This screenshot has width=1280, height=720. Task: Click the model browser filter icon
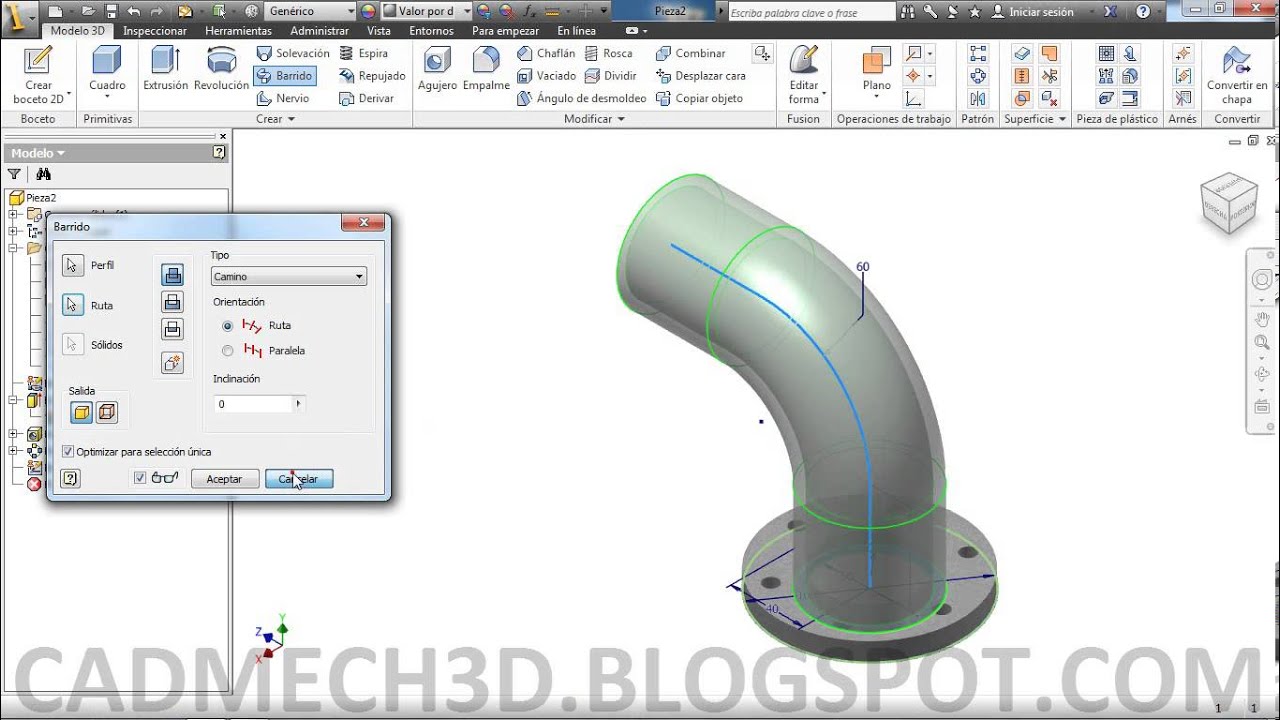pyautogui.click(x=14, y=174)
